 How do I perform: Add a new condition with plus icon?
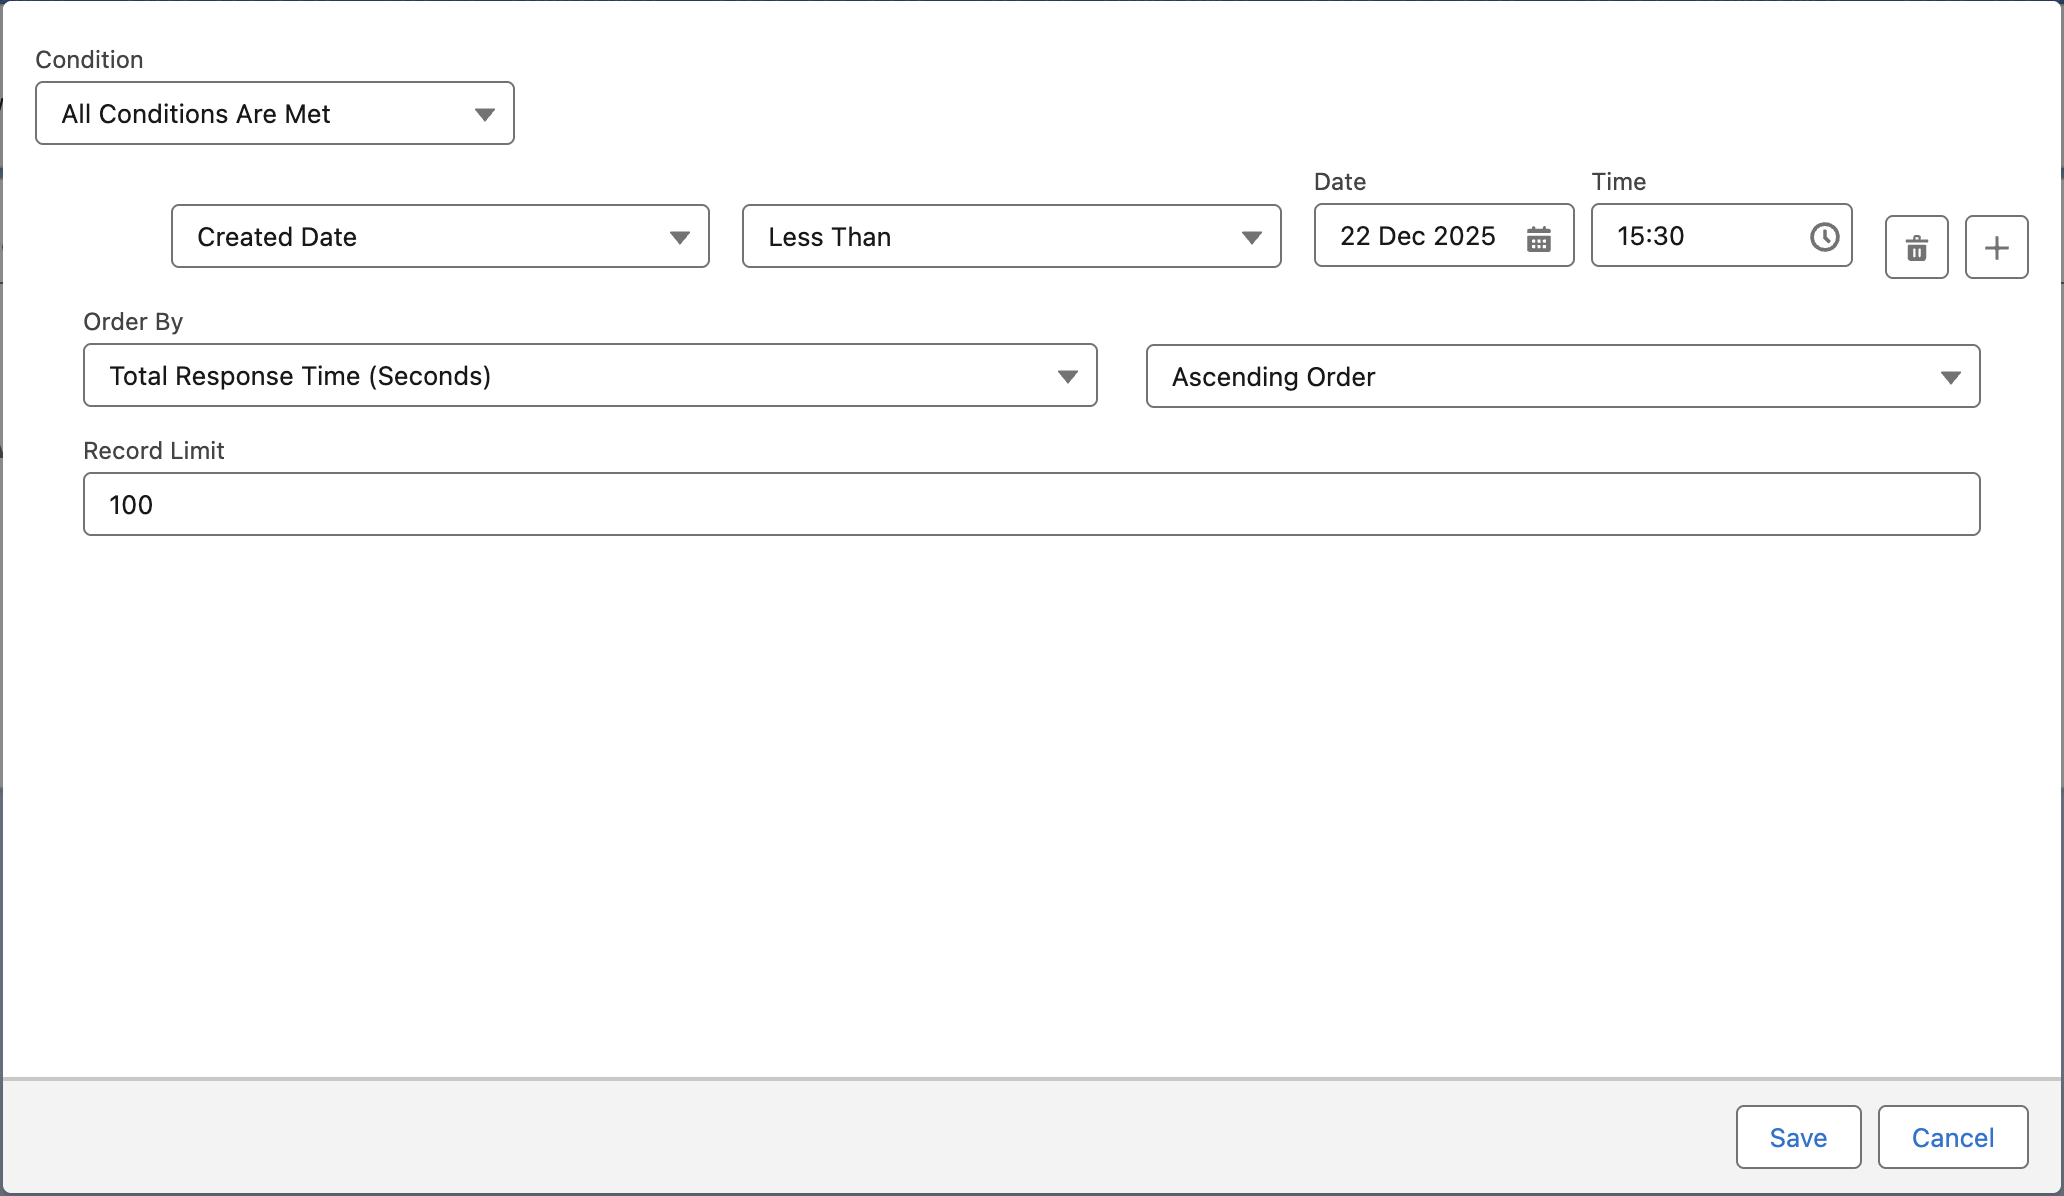tap(1996, 247)
